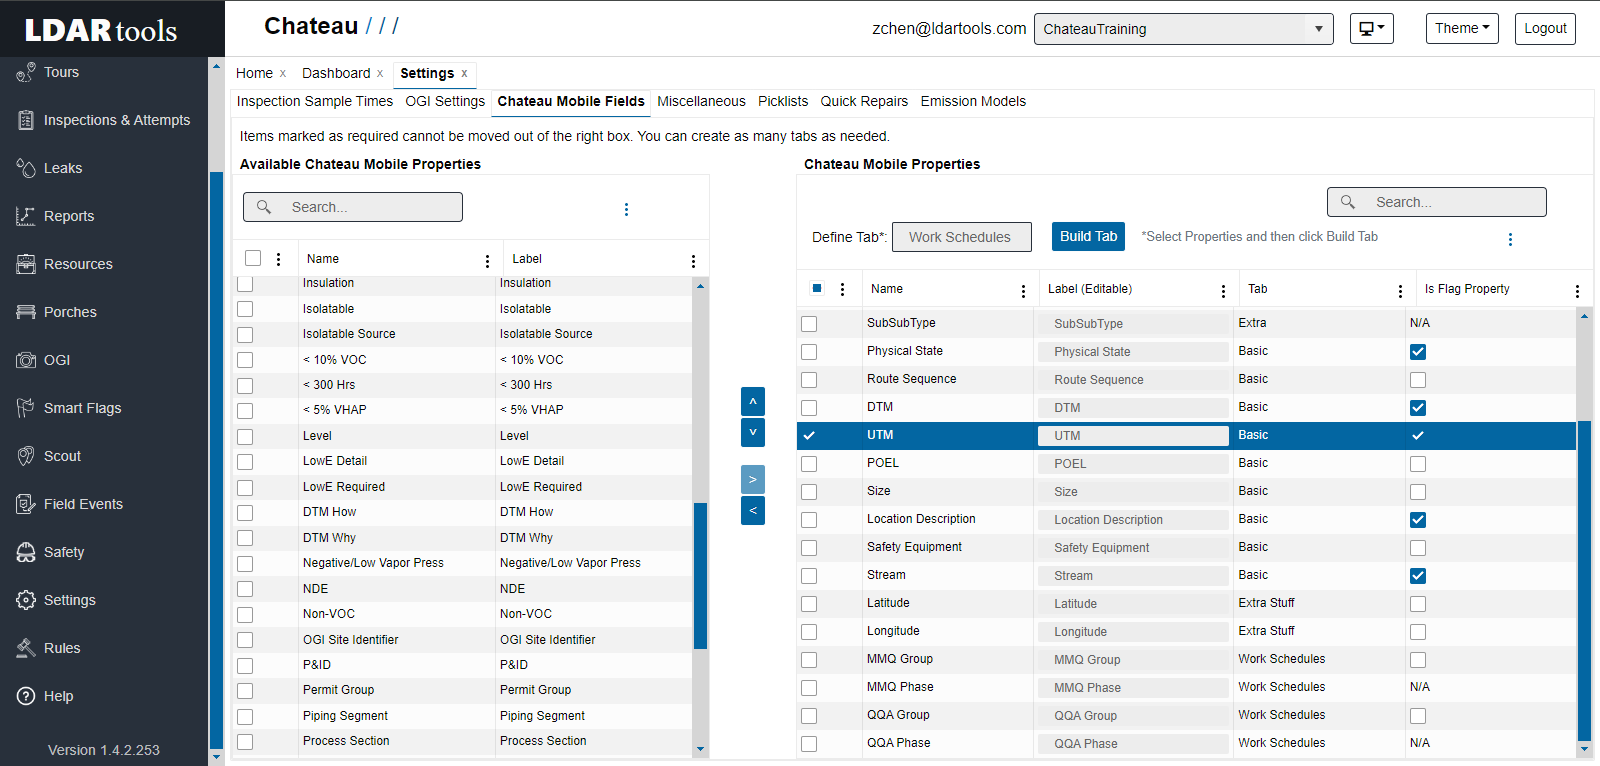Open the OGI Settings tab
Image resolution: width=1600 pixels, height=766 pixels.
pyautogui.click(x=445, y=101)
